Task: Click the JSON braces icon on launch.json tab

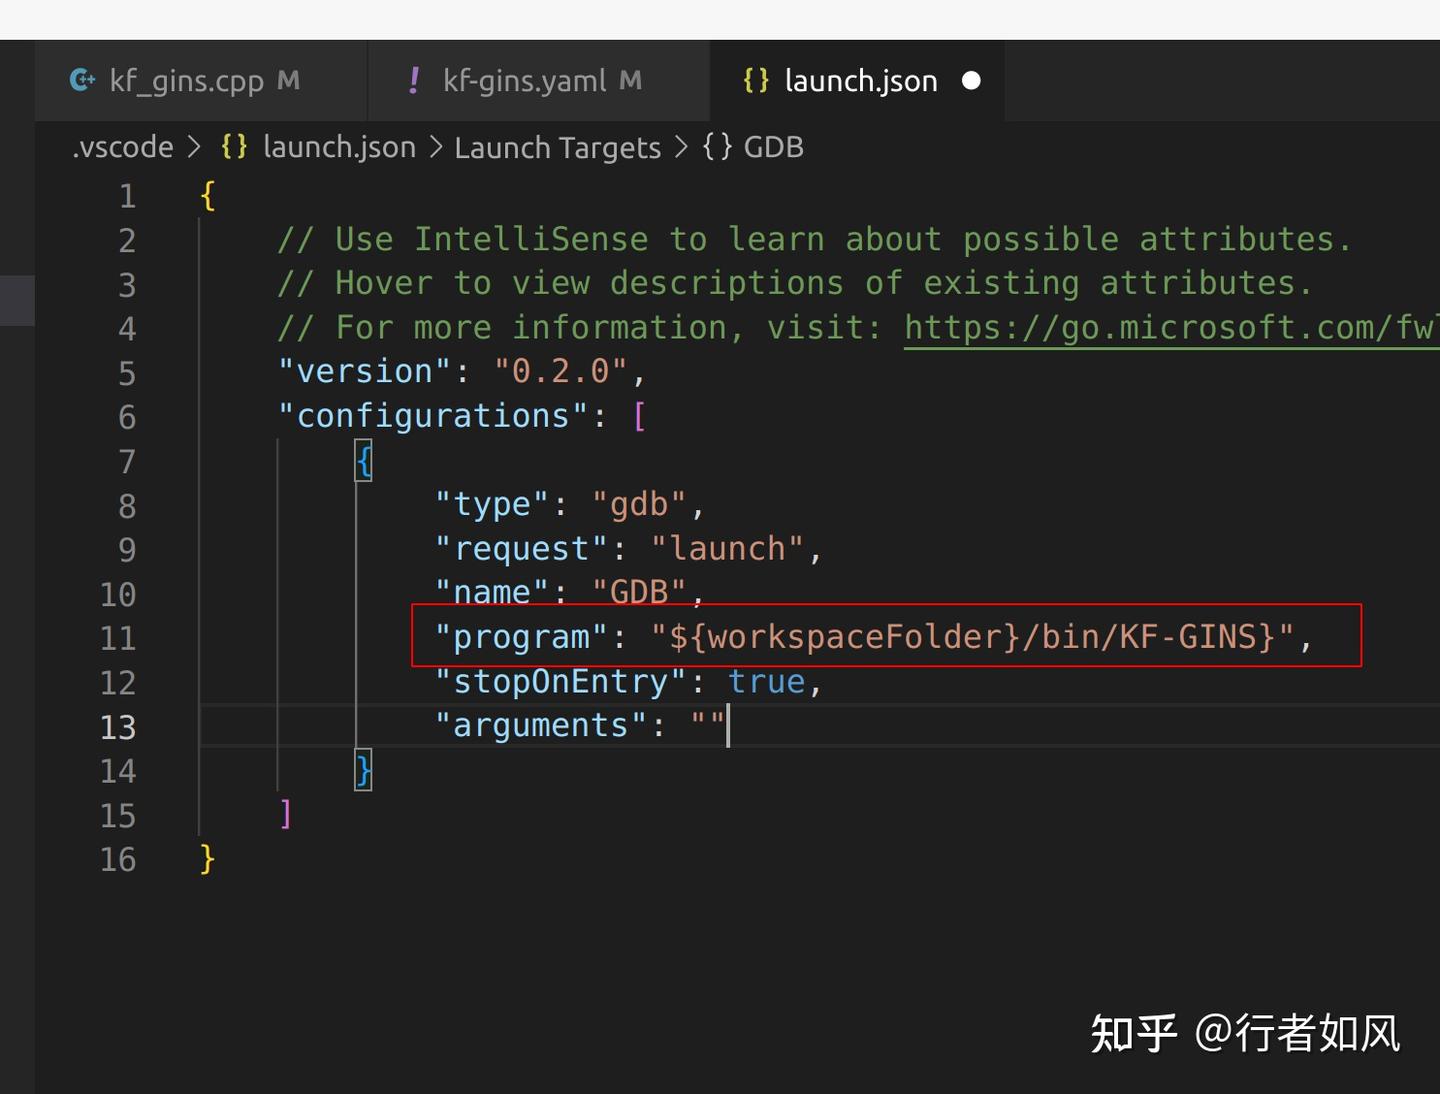Action: (757, 80)
